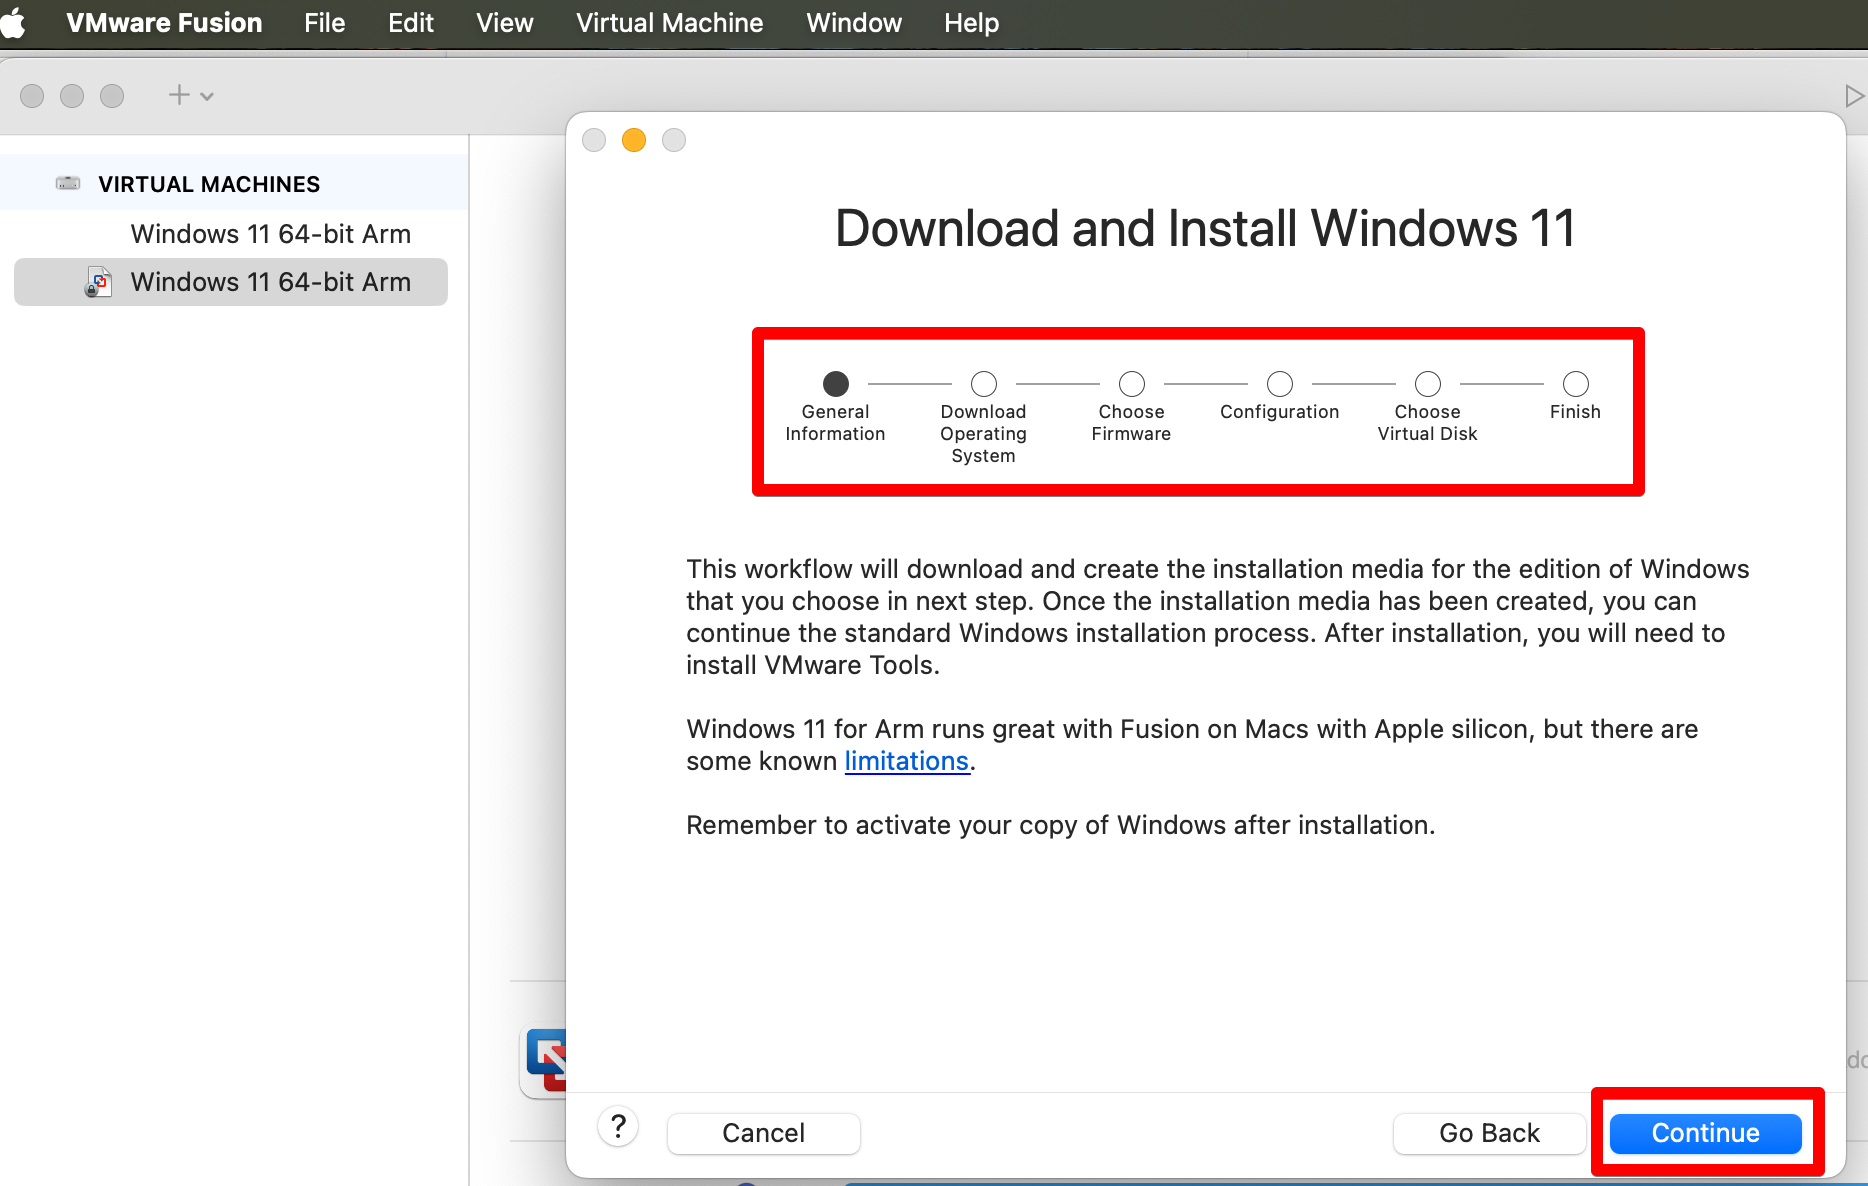Open the VMware Fusion menu
The height and width of the screenshot is (1186, 1868).
coord(164,23)
